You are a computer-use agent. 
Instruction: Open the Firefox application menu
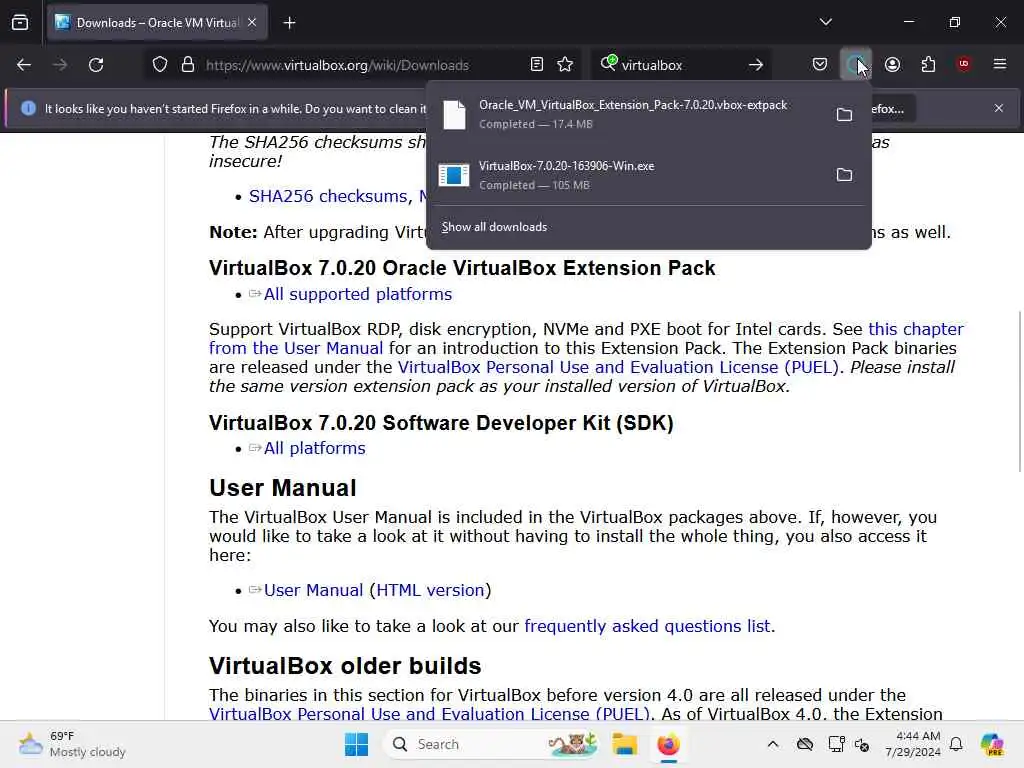(x=999, y=64)
